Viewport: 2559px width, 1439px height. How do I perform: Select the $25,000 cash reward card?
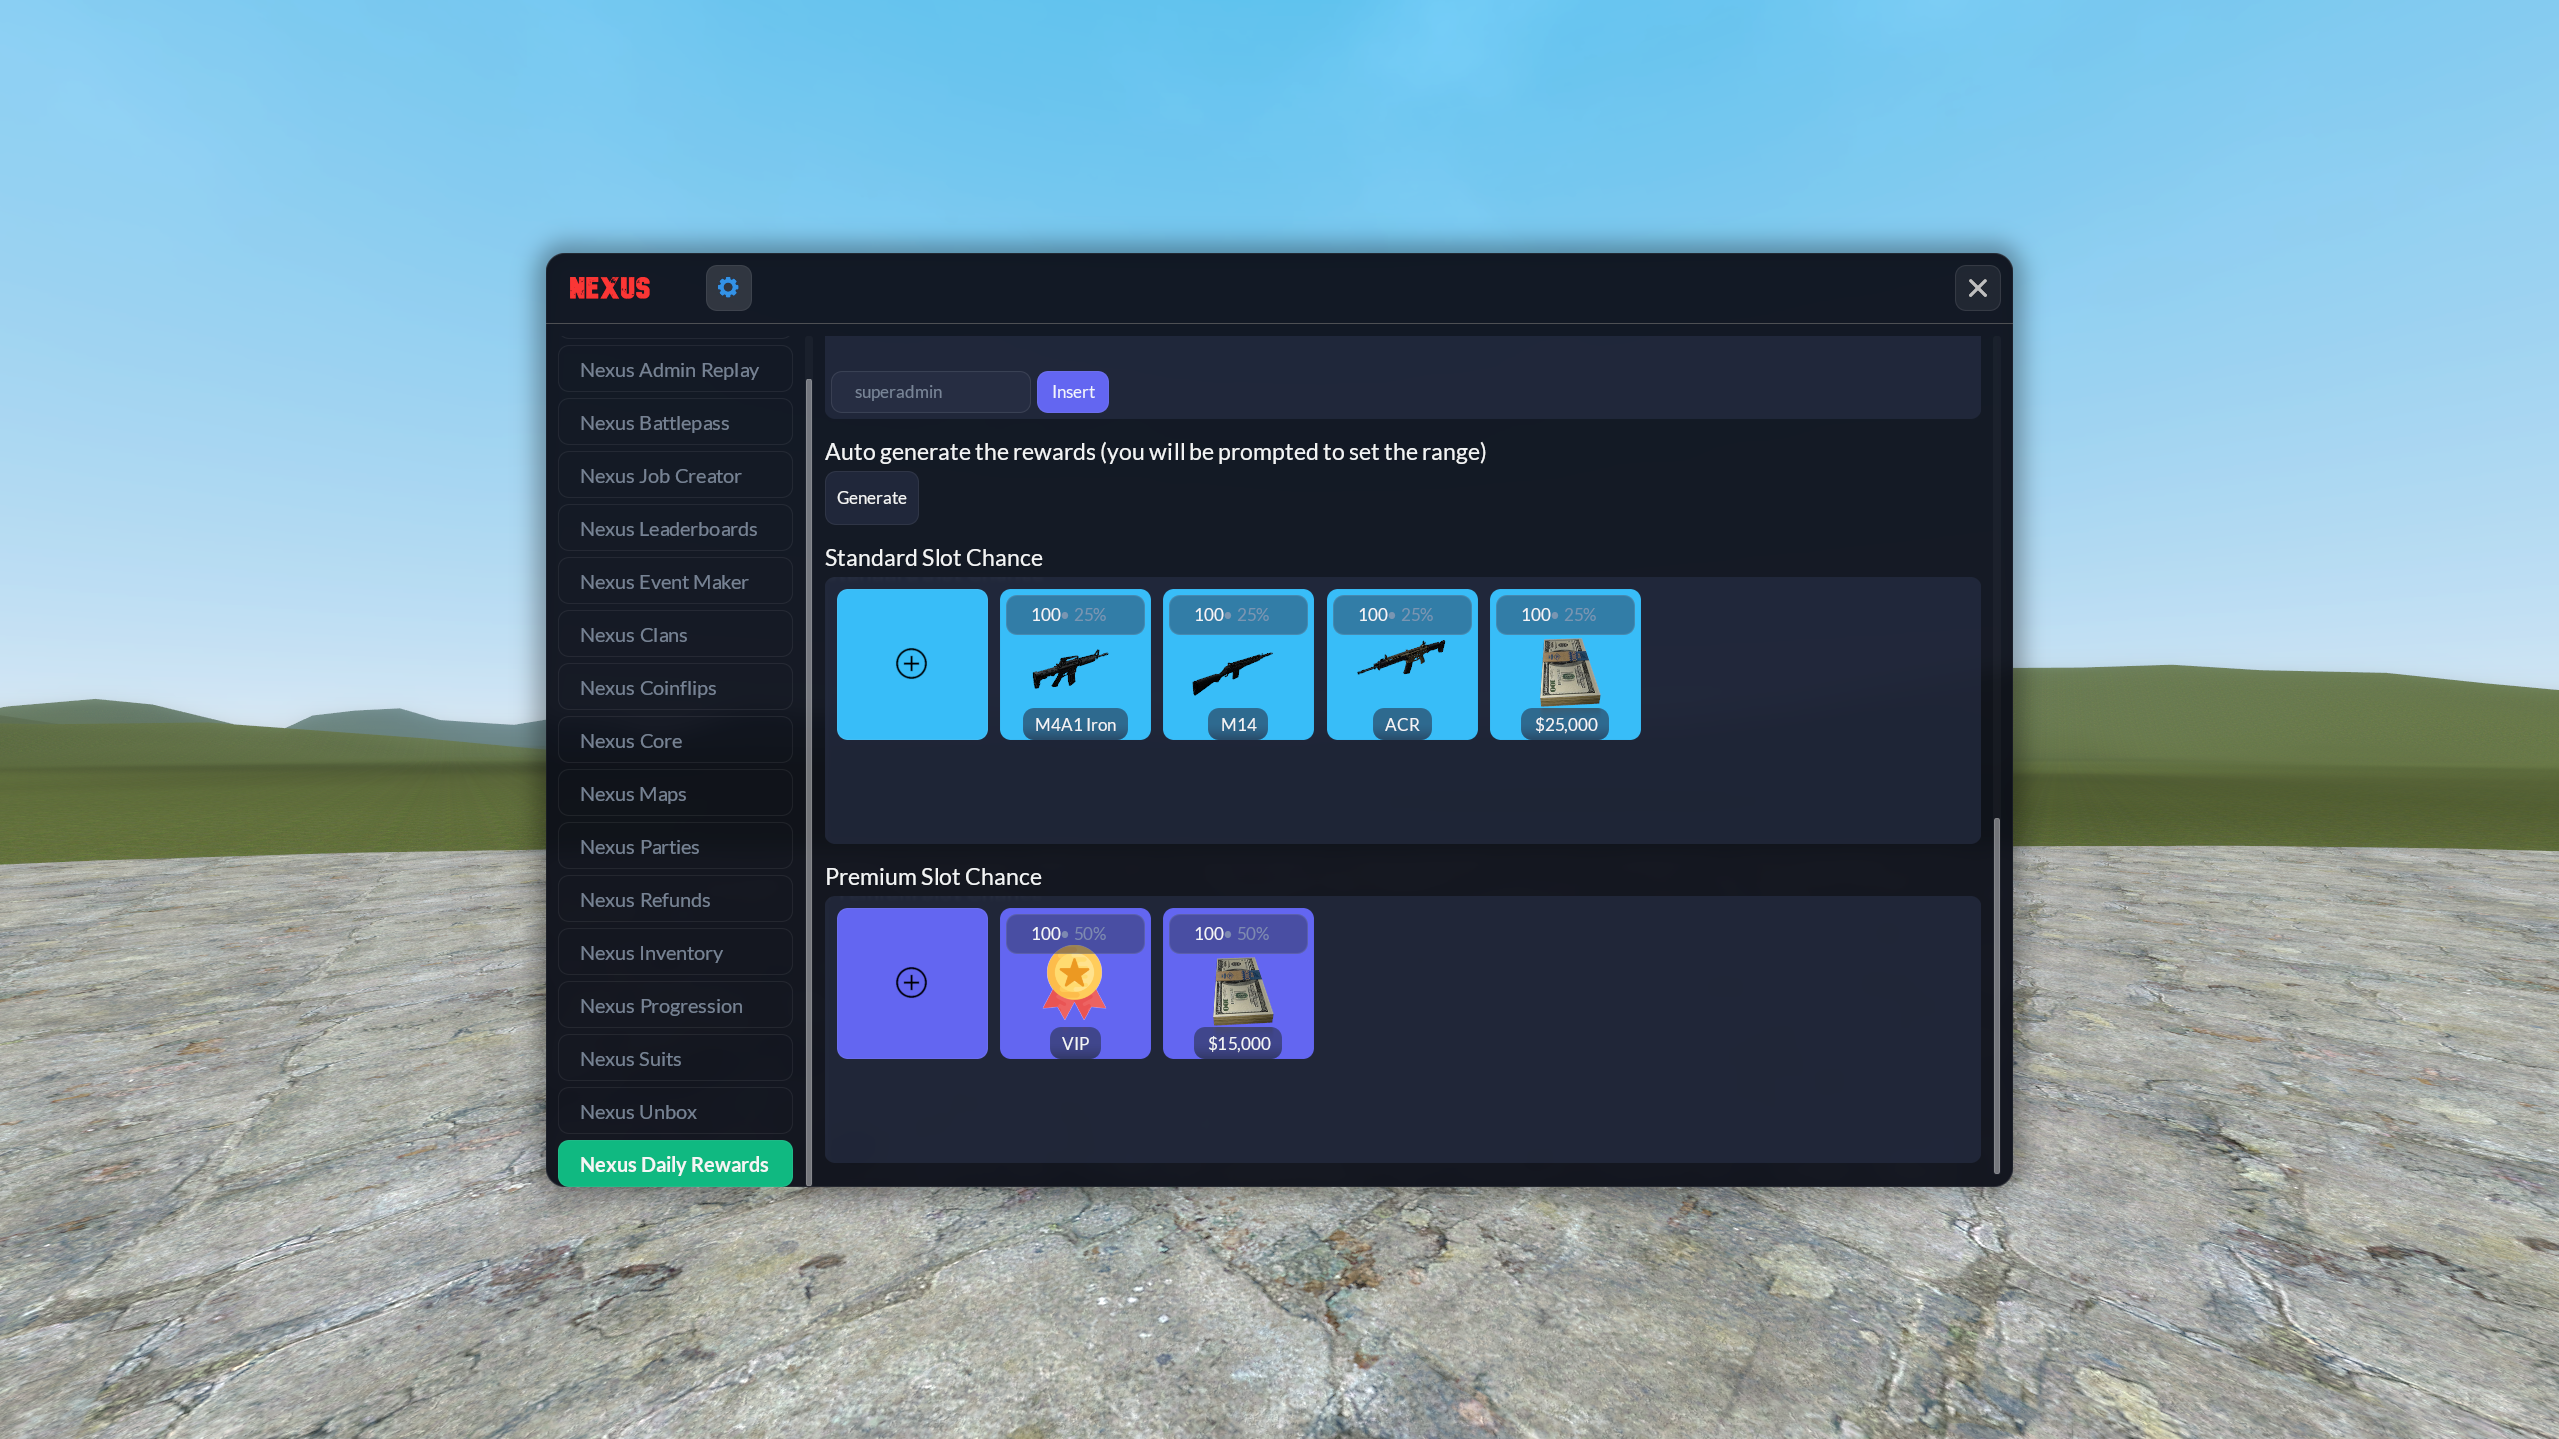1565,664
